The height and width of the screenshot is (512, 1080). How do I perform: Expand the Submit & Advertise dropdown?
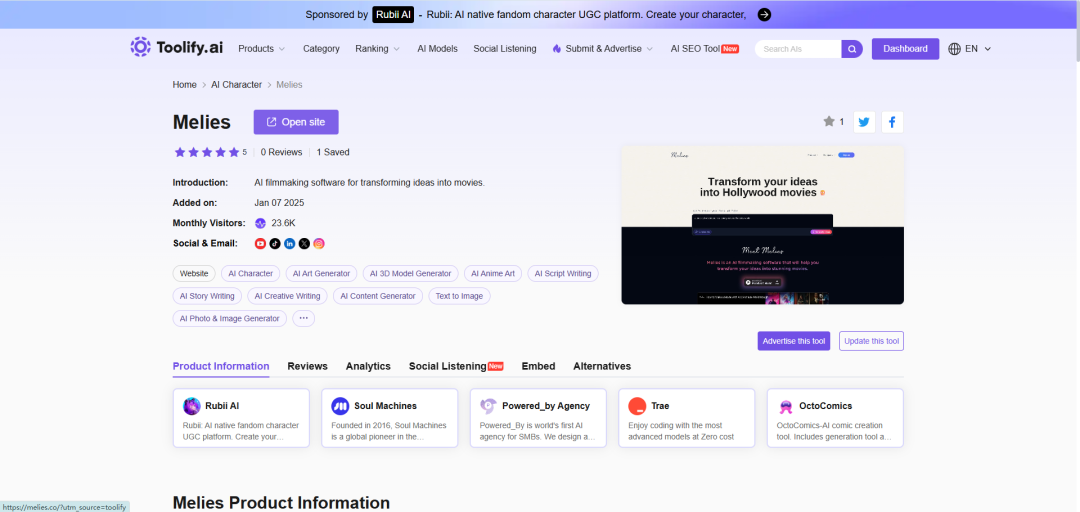click(603, 49)
